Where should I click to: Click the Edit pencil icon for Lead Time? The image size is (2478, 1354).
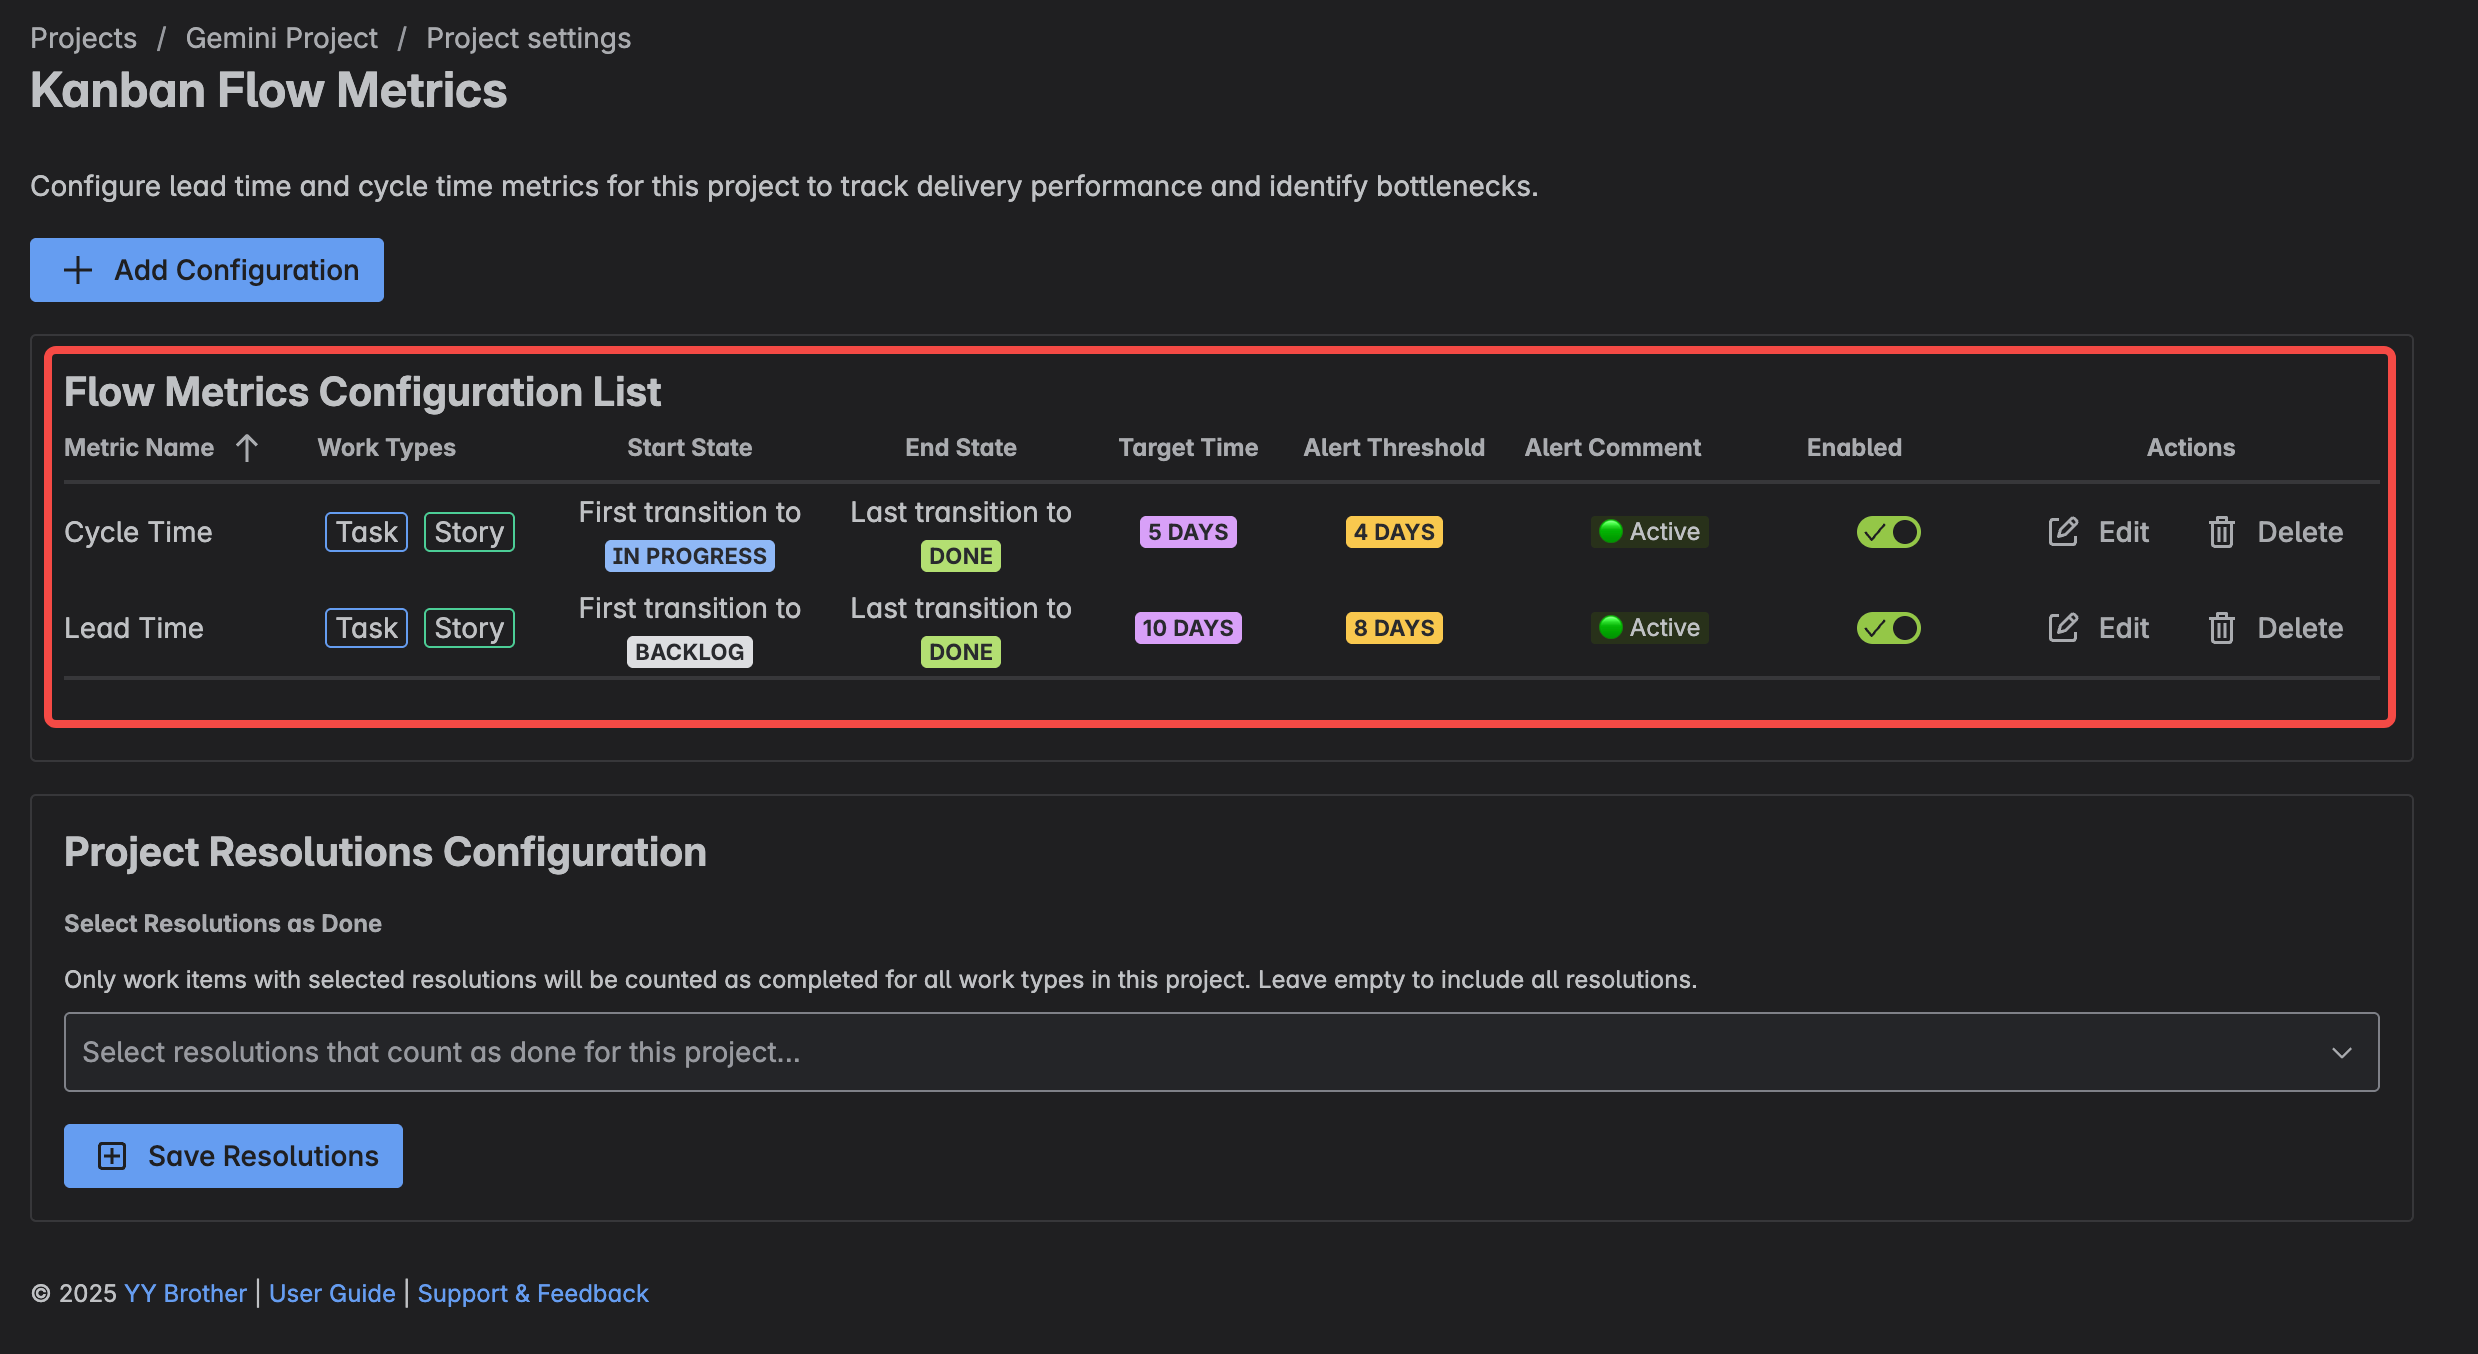tap(2062, 627)
